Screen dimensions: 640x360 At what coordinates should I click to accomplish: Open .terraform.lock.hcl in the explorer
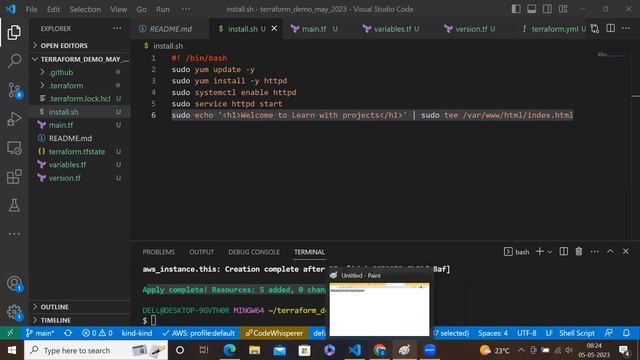[81, 99]
